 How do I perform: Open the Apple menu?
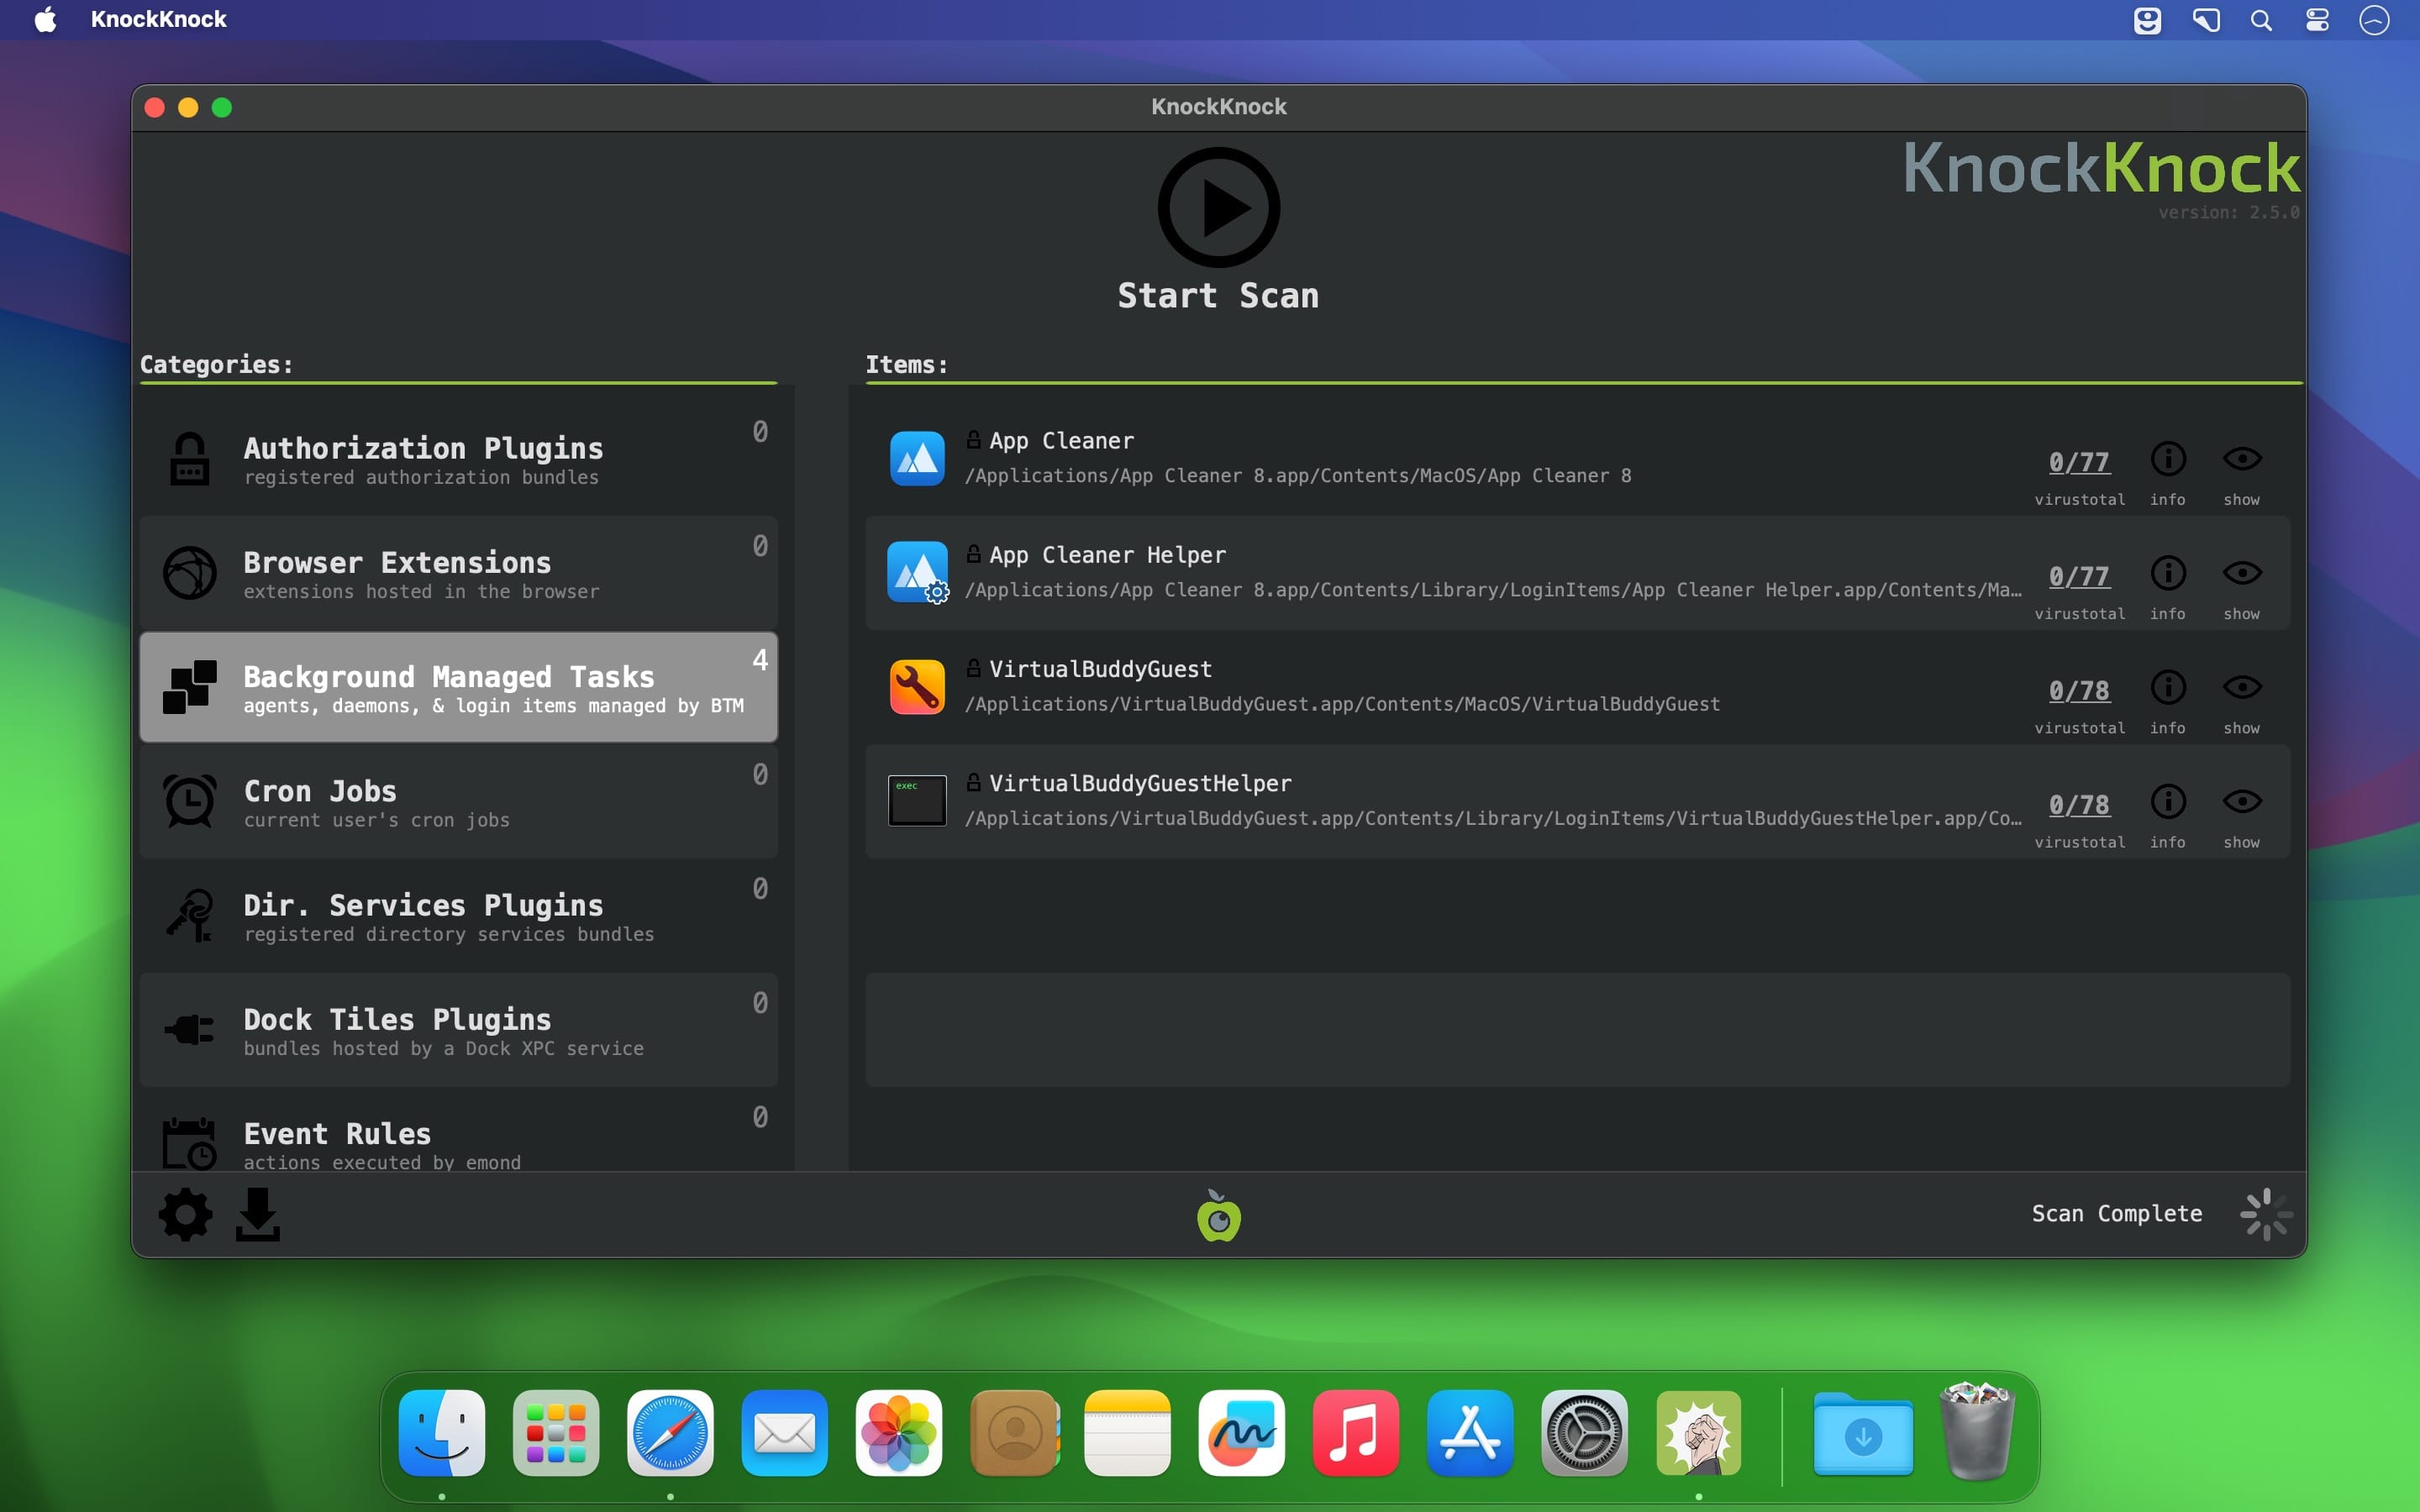pyautogui.click(x=45, y=19)
